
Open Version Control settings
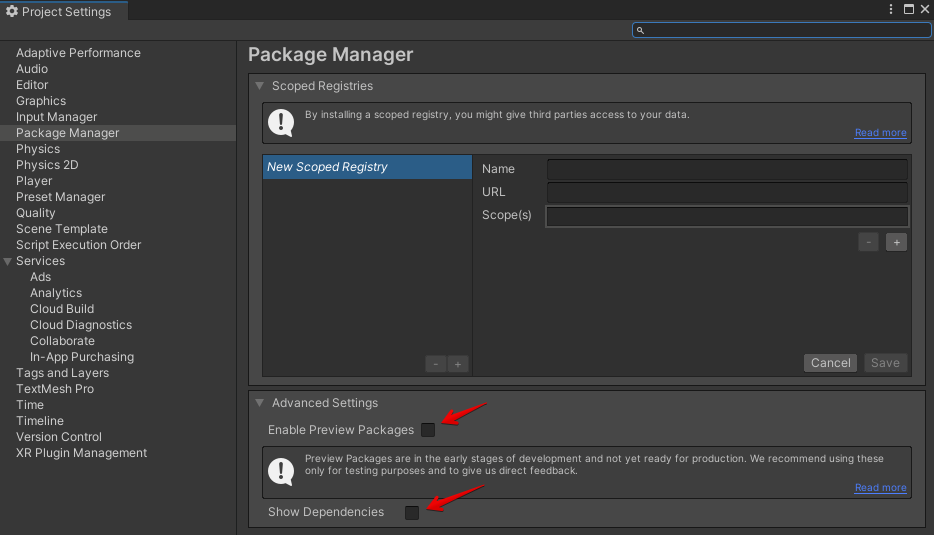coord(58,437)
